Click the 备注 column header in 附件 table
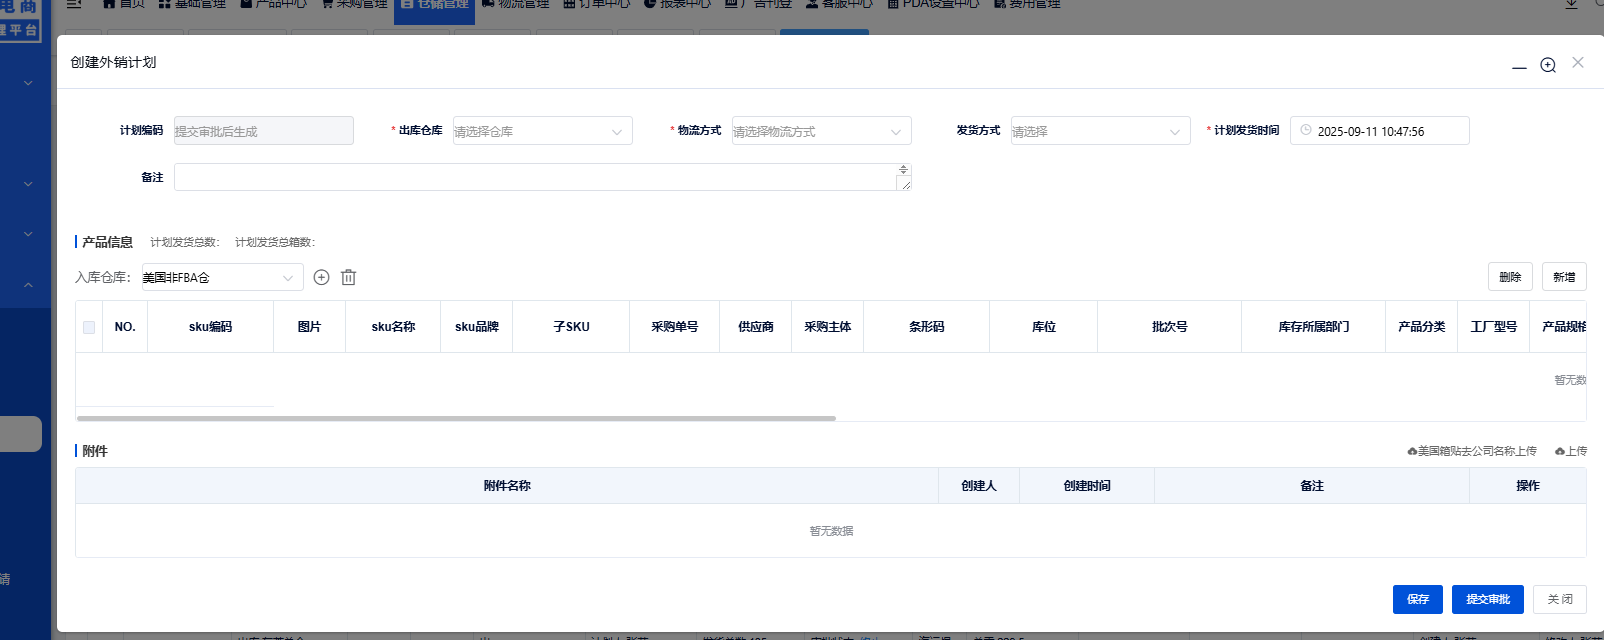The height and width of the screenshot is (640, 1604). coord(1312,486)
